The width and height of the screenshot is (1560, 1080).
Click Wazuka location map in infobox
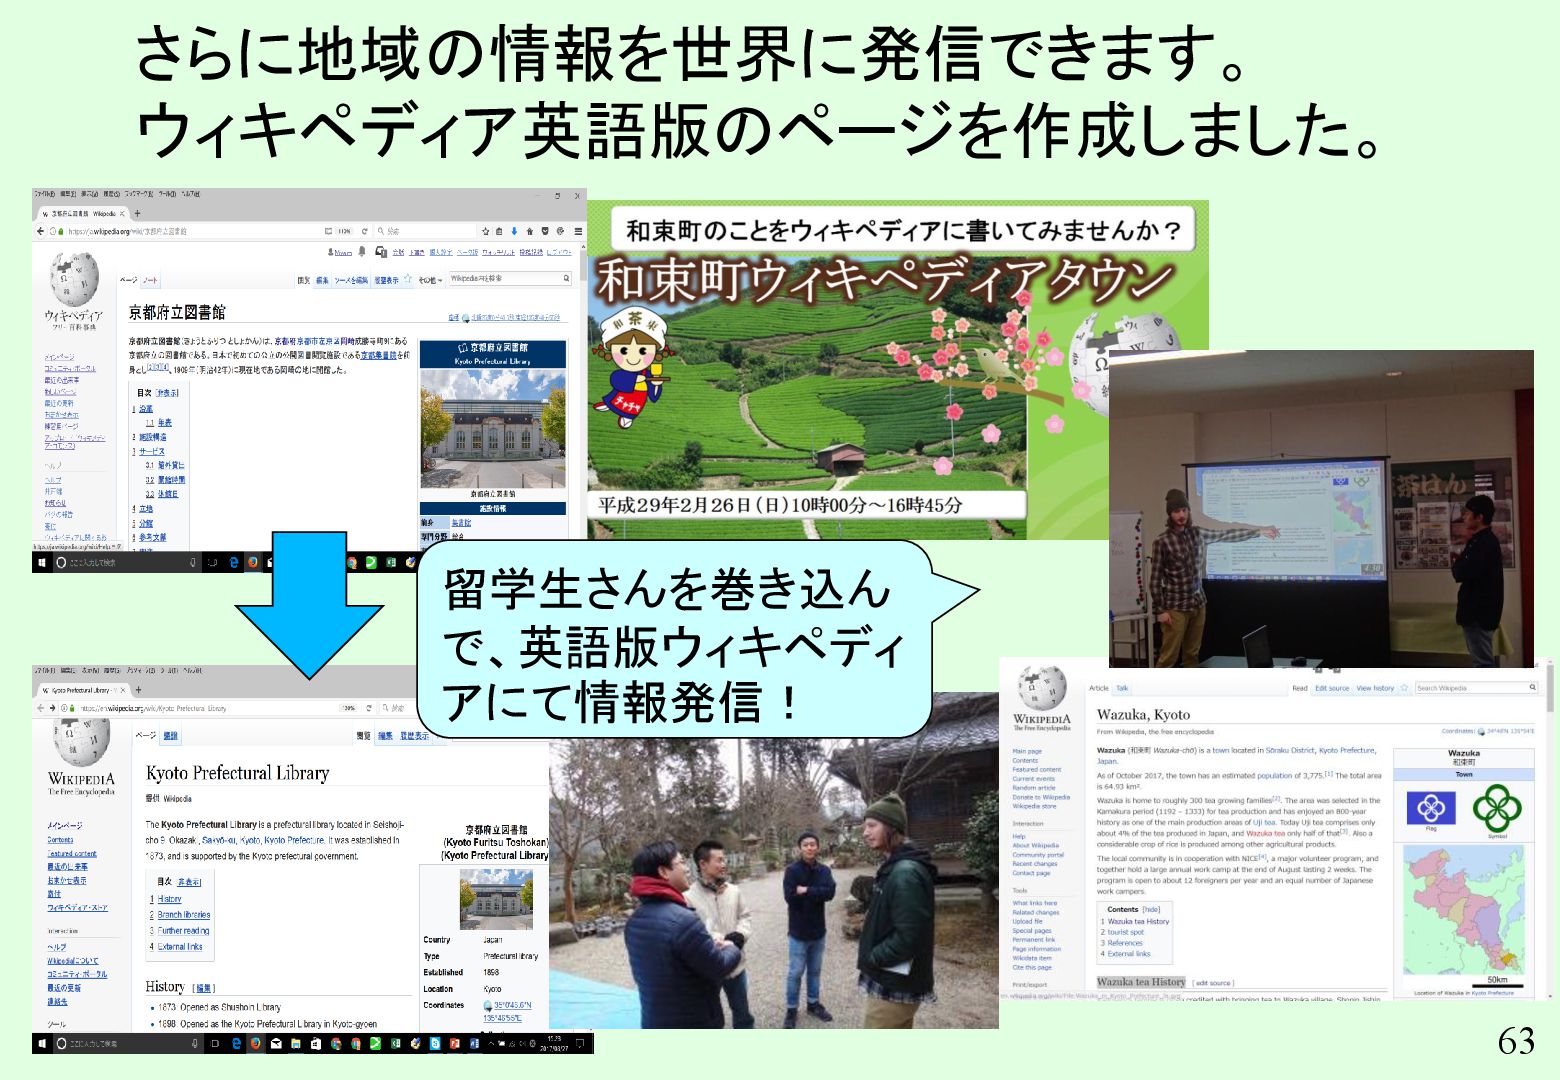pos(1463,910)
